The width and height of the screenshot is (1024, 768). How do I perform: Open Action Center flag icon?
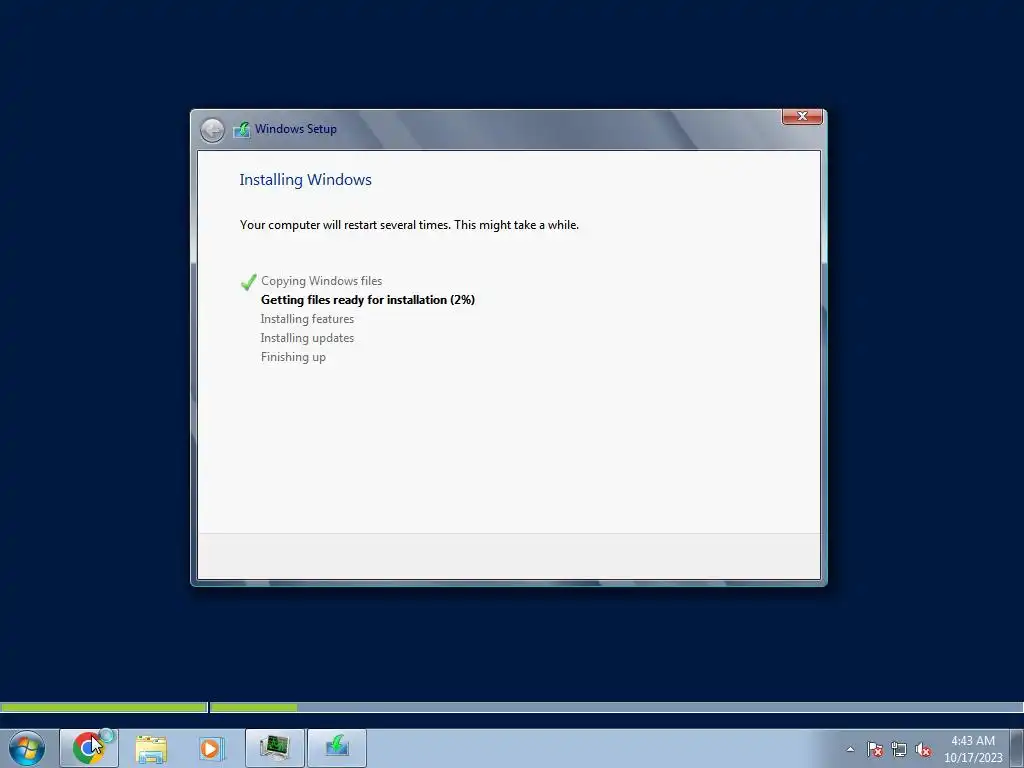[875, 749]
